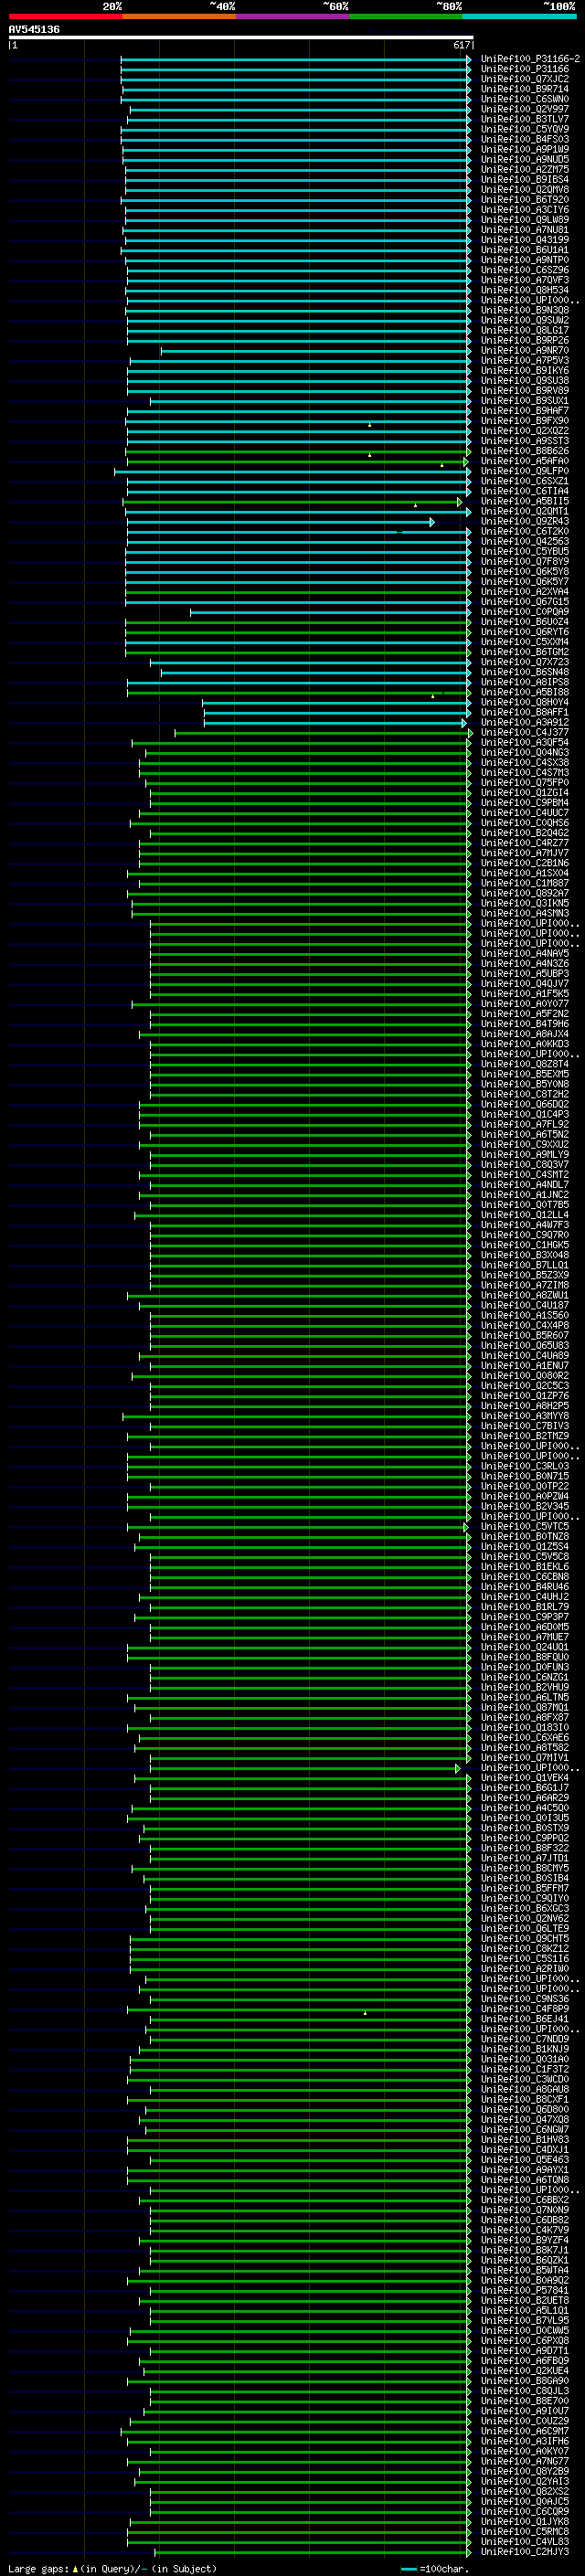
Task: Select the UniRef100_Q42563 label
Action: 525,541
